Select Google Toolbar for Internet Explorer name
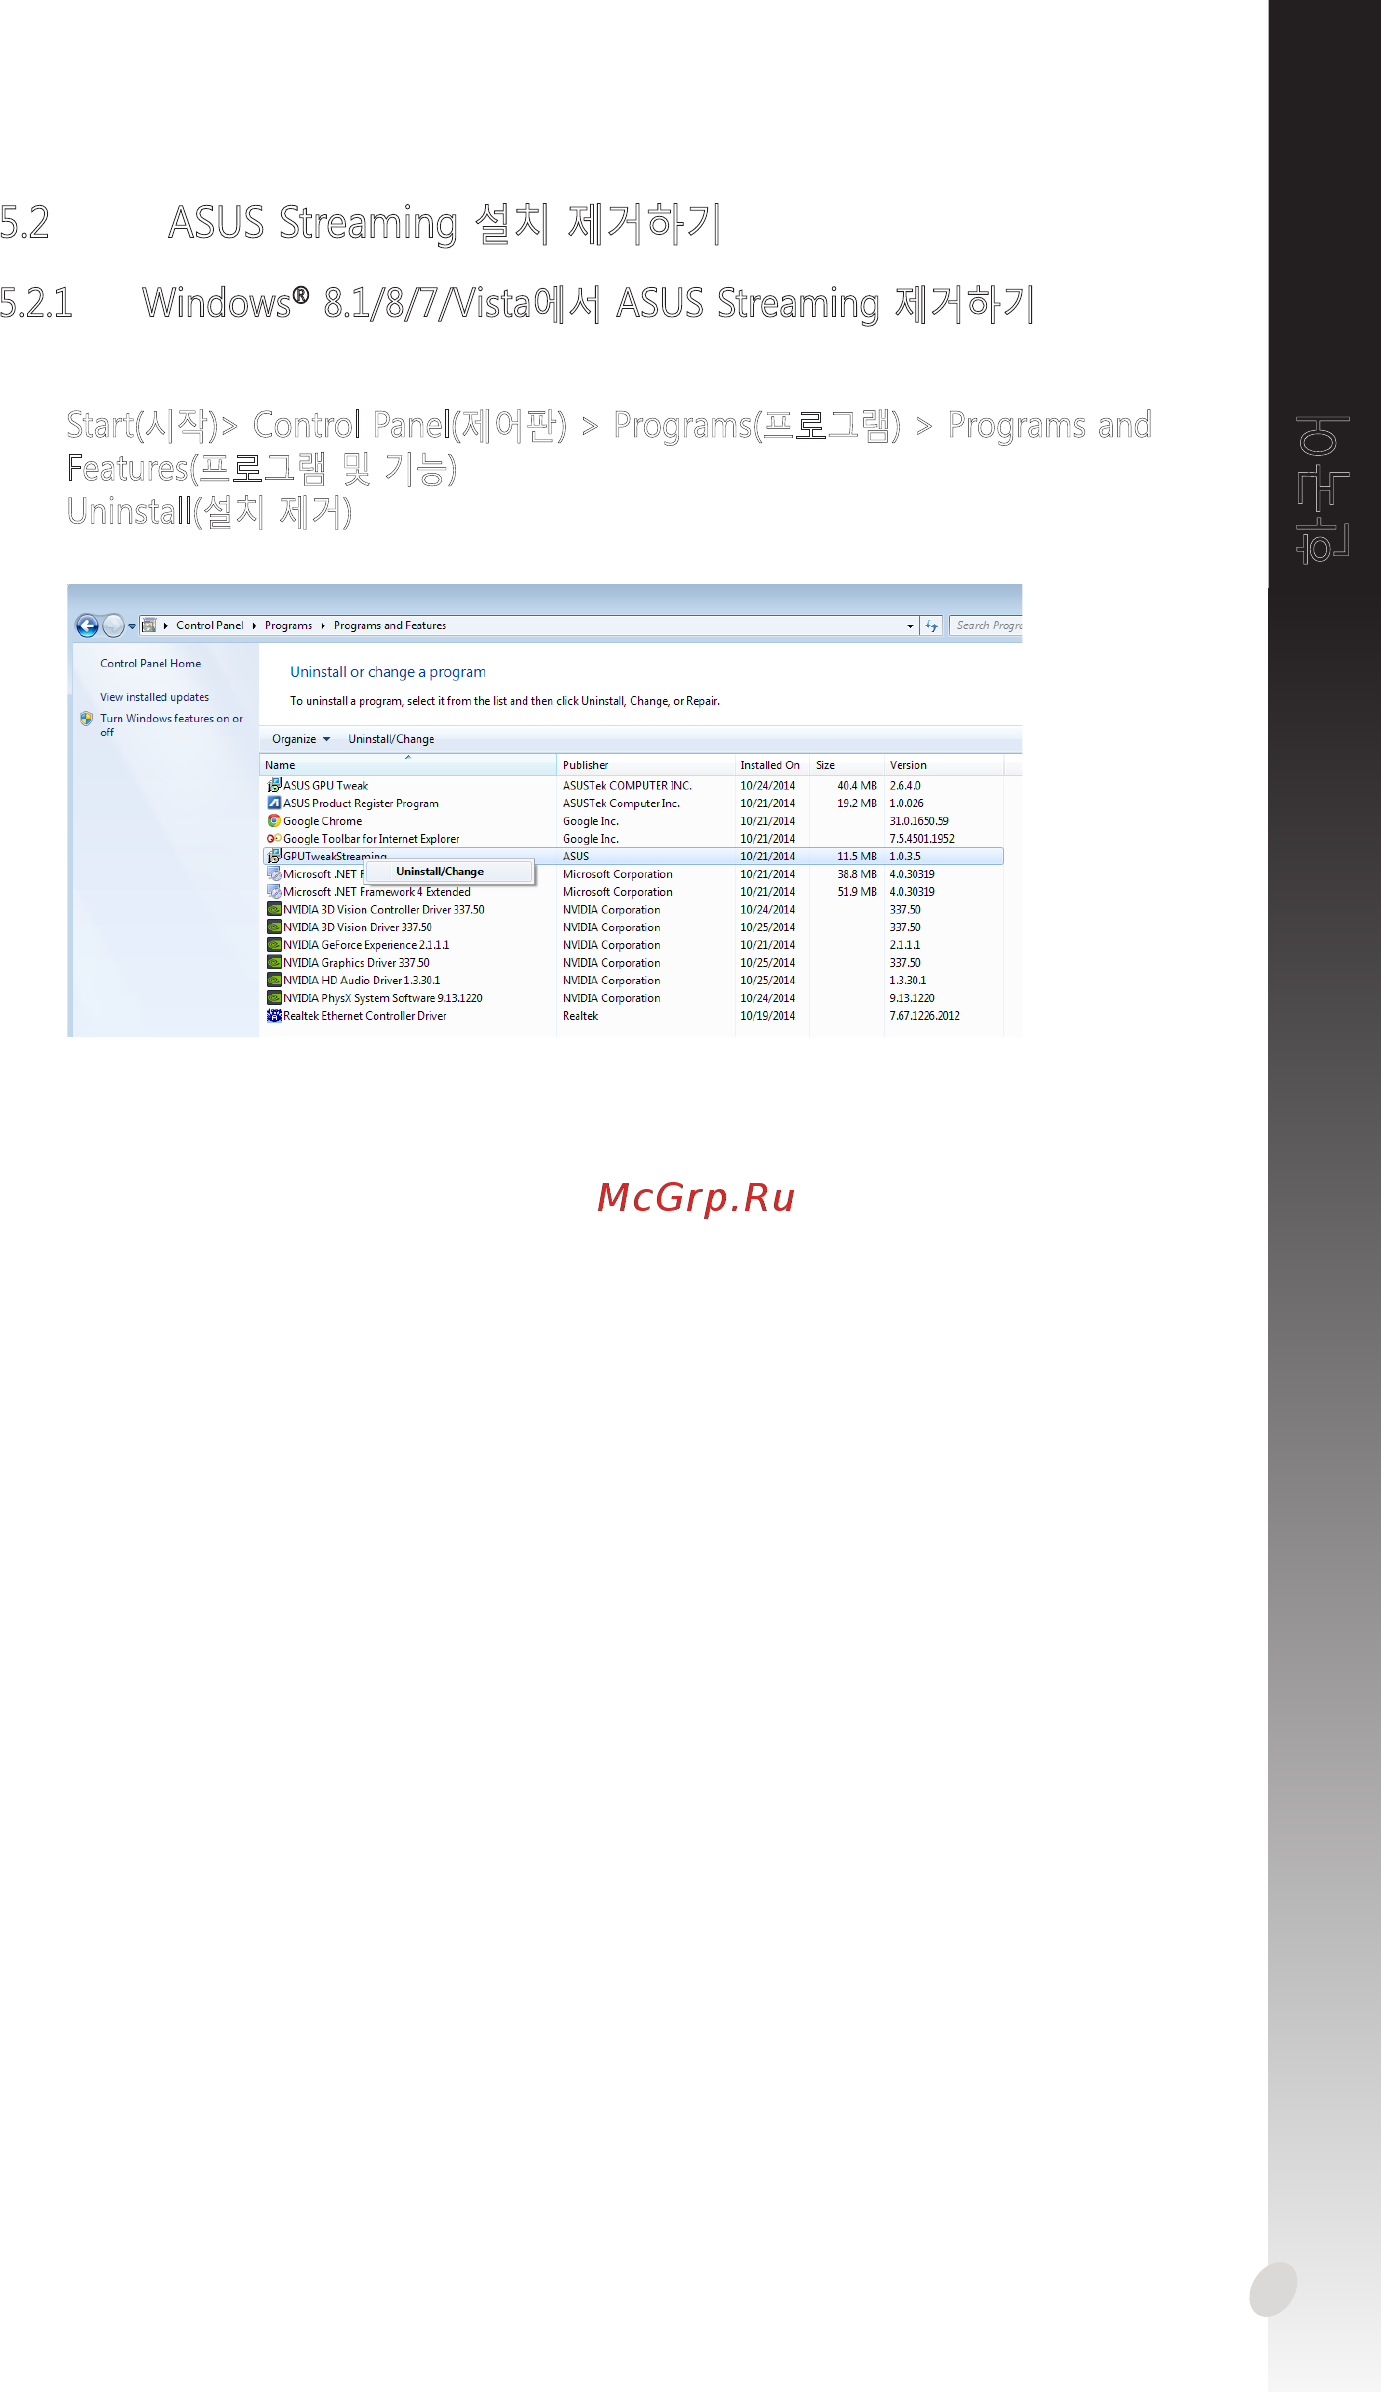This screenshot has width=1381, height=2392. click(x=371, y=840)
